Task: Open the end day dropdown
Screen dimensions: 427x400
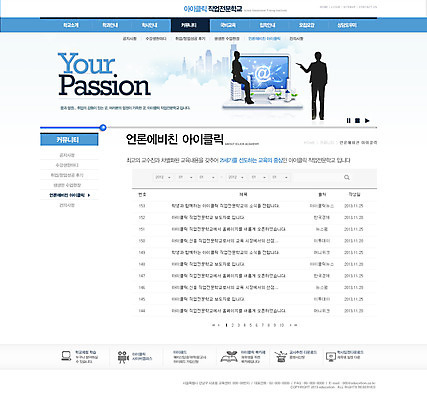Action: (x=279, y=177)
